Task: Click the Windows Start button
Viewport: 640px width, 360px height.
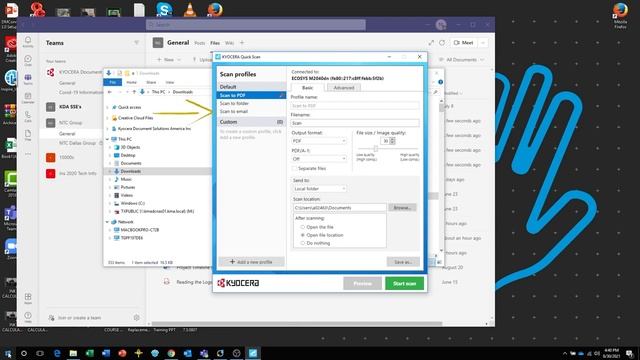Action: click(x=8, y=353)
